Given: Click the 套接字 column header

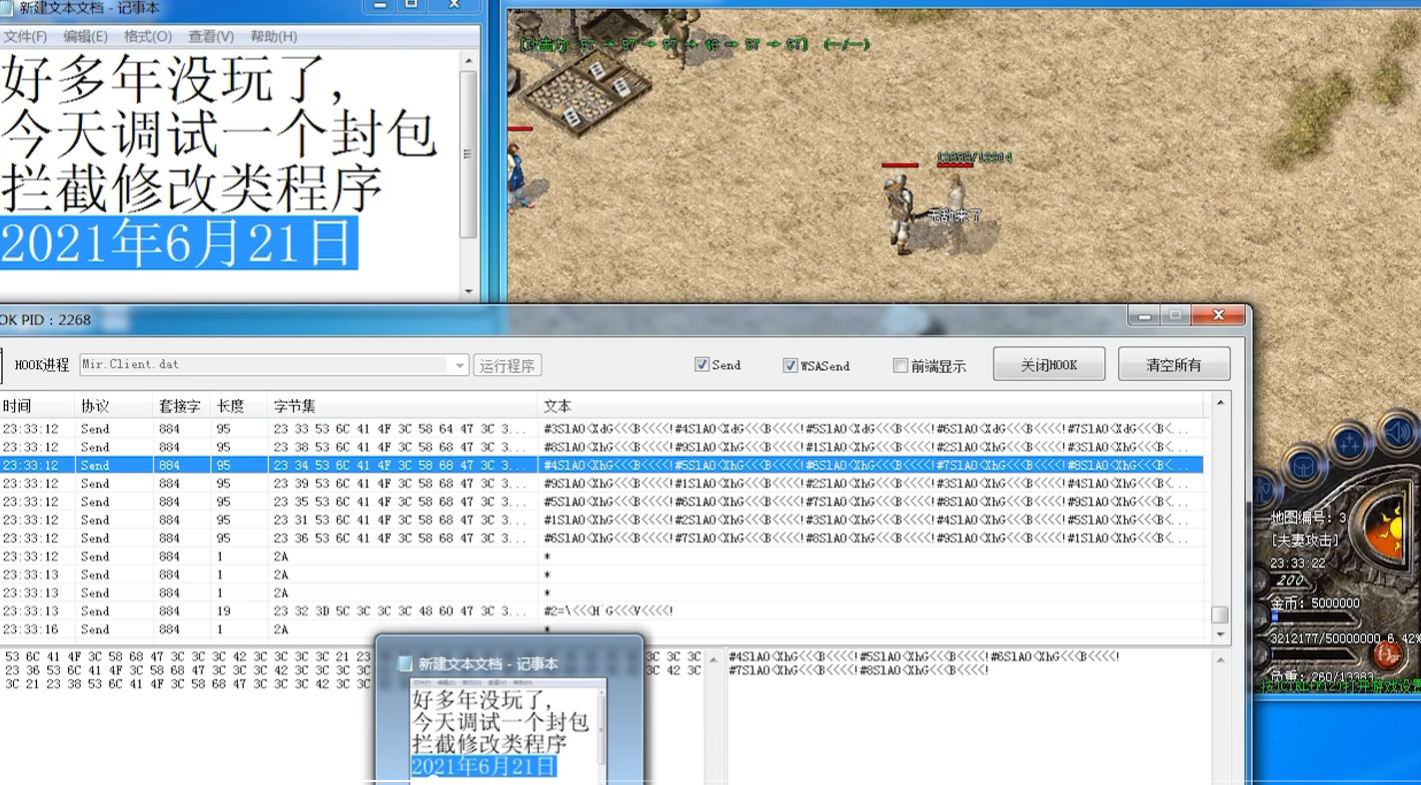Looking at the screenshot, I should 182,406.
